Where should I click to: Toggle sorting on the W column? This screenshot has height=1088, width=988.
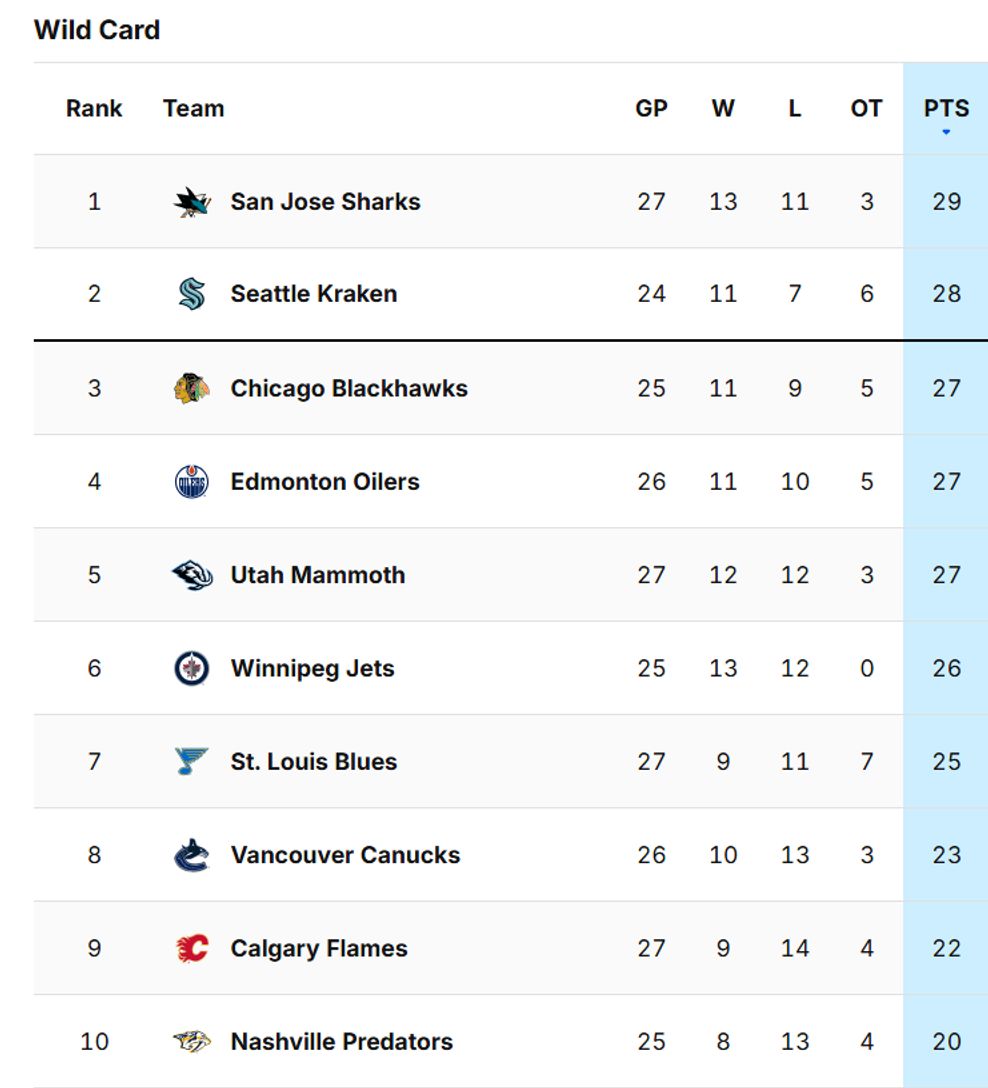pos(724,108)
